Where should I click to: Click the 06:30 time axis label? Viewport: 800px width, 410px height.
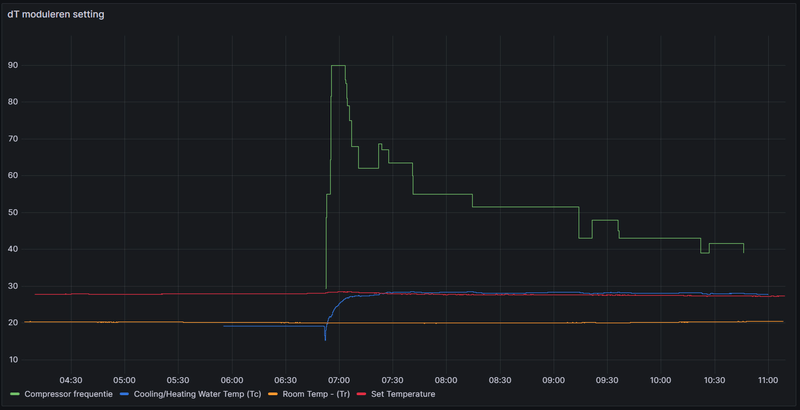point(285,380)
